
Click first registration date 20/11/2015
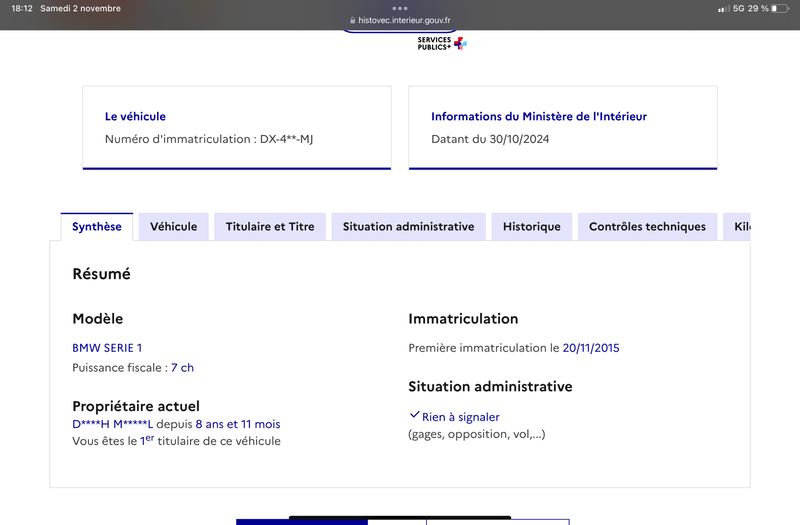tap(591, 348)
